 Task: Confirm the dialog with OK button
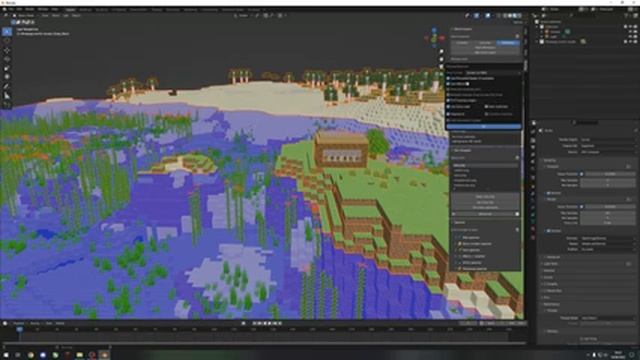484,127
